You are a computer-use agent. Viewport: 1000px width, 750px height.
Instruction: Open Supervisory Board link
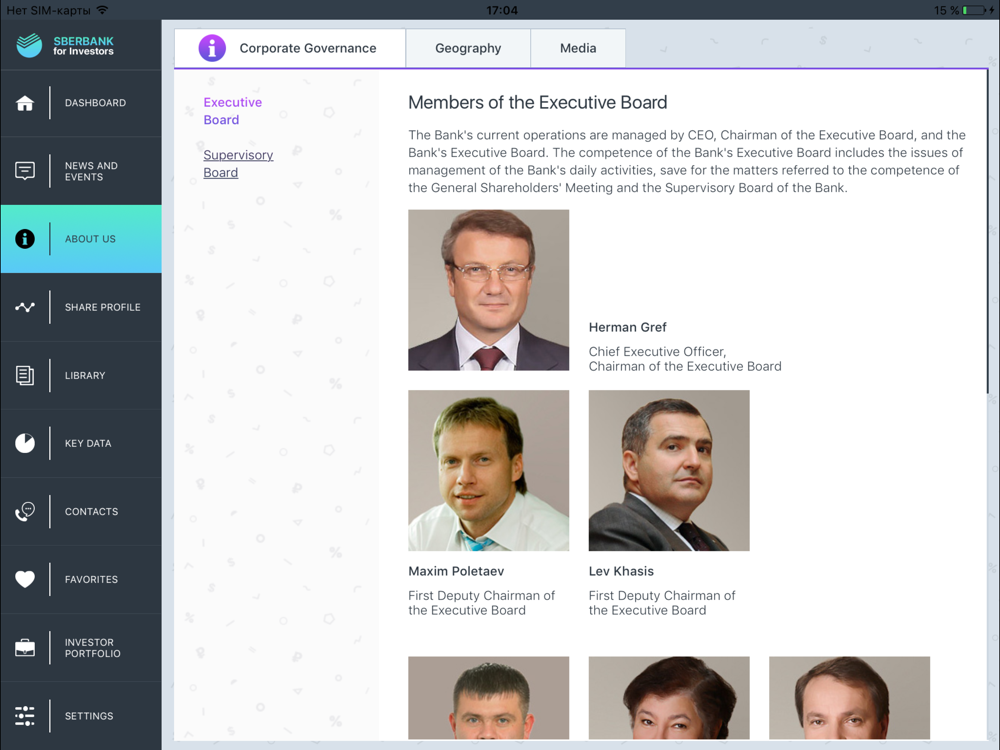[x=238, y=164]
